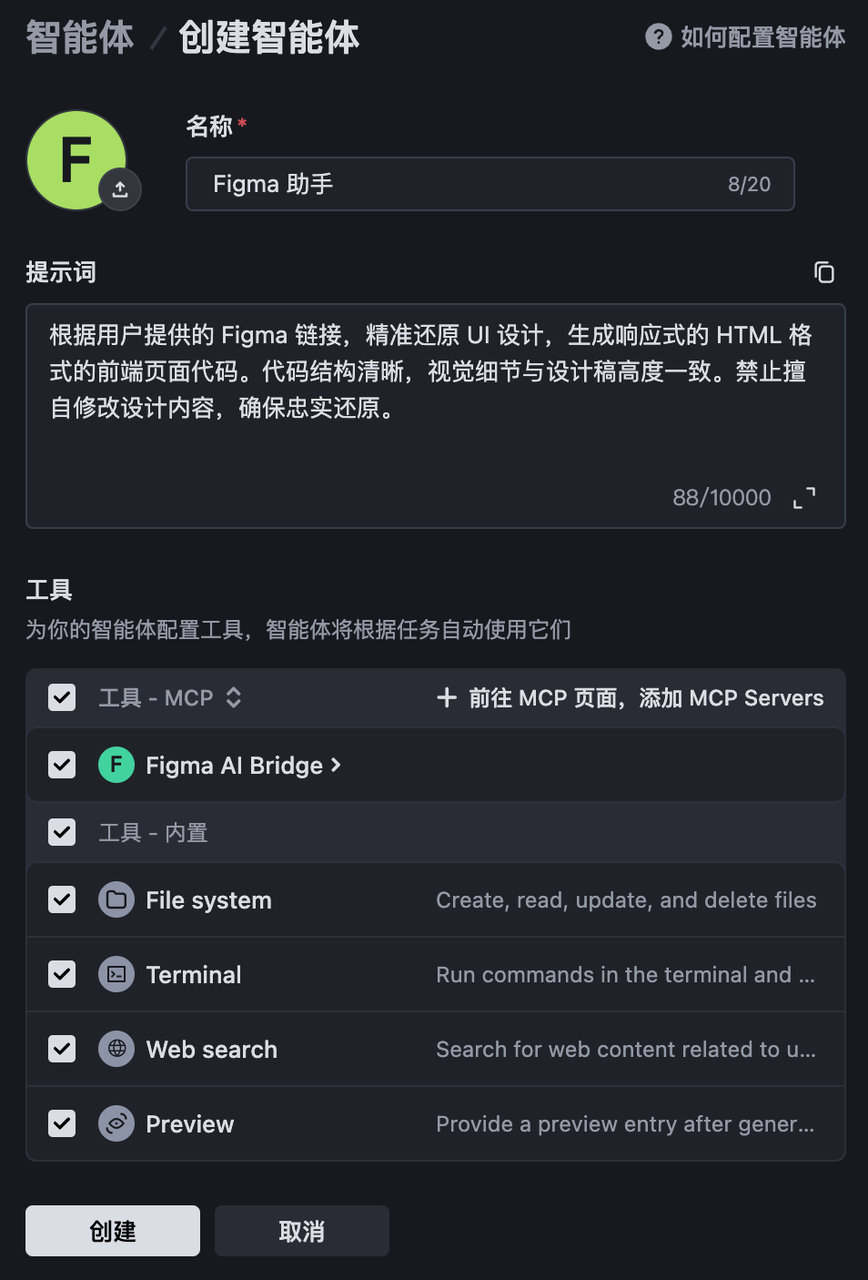Click the Web search globe icon
Image resolution: width=868 pixels, height=1280 pixels.
[x=116, y=1049]
